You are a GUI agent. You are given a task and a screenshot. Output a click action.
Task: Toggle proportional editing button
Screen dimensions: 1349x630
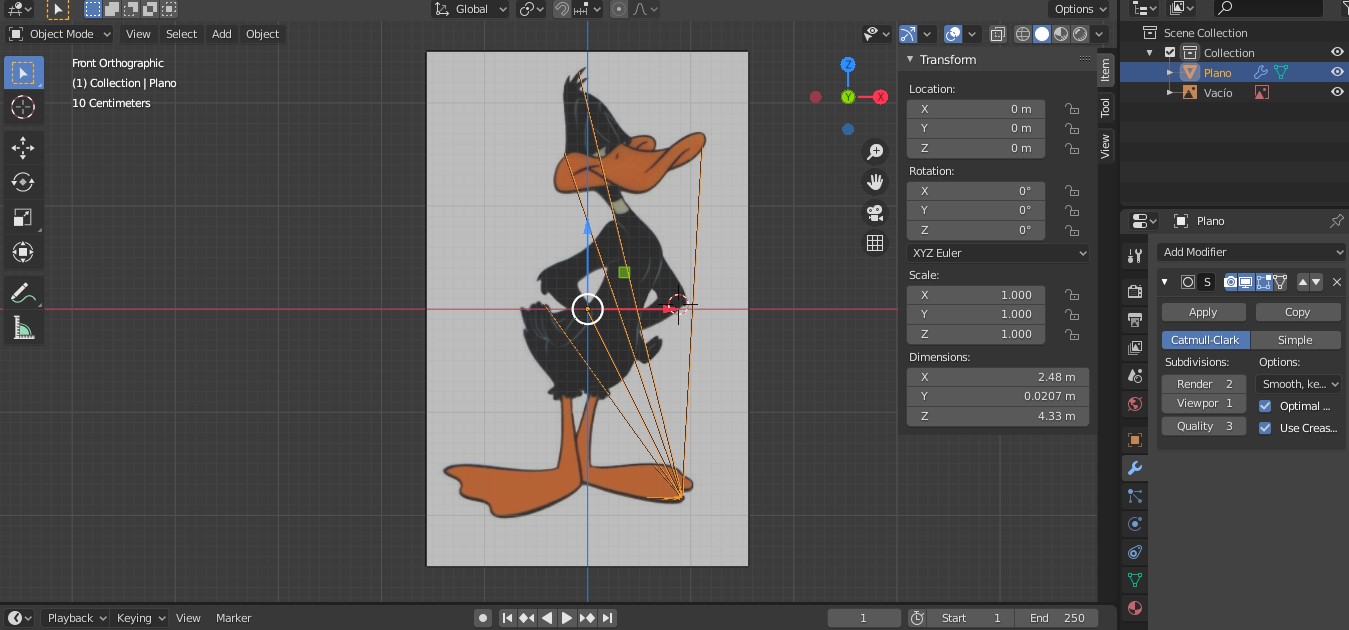pos(619,9)
